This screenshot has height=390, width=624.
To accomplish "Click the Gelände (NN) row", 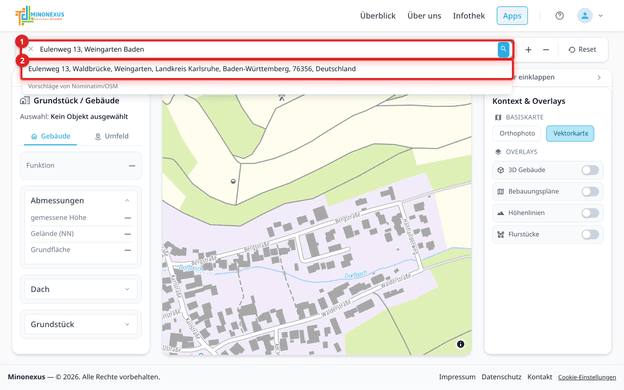I will coord(81,234).
